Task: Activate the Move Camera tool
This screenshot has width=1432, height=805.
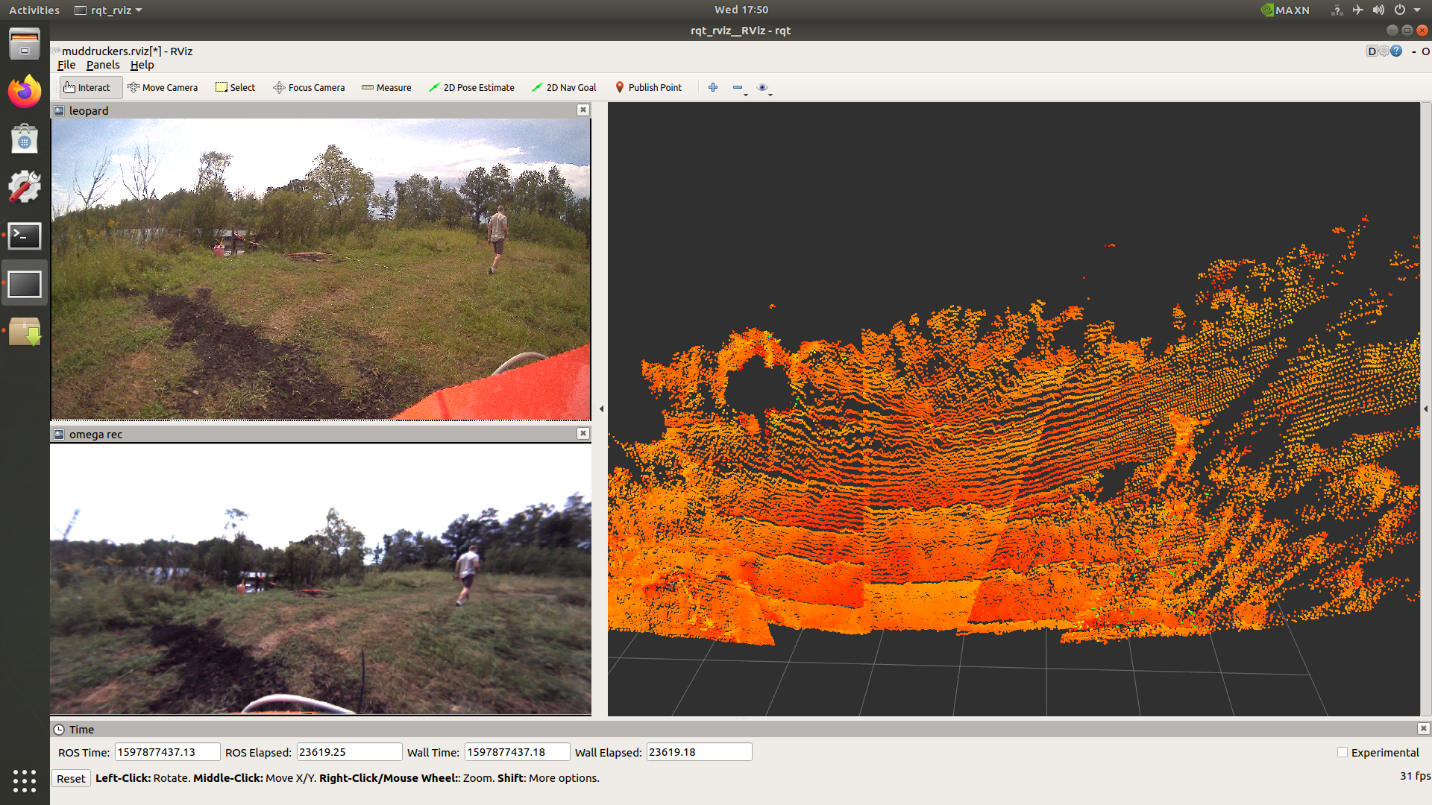Action: pos(162,87)
